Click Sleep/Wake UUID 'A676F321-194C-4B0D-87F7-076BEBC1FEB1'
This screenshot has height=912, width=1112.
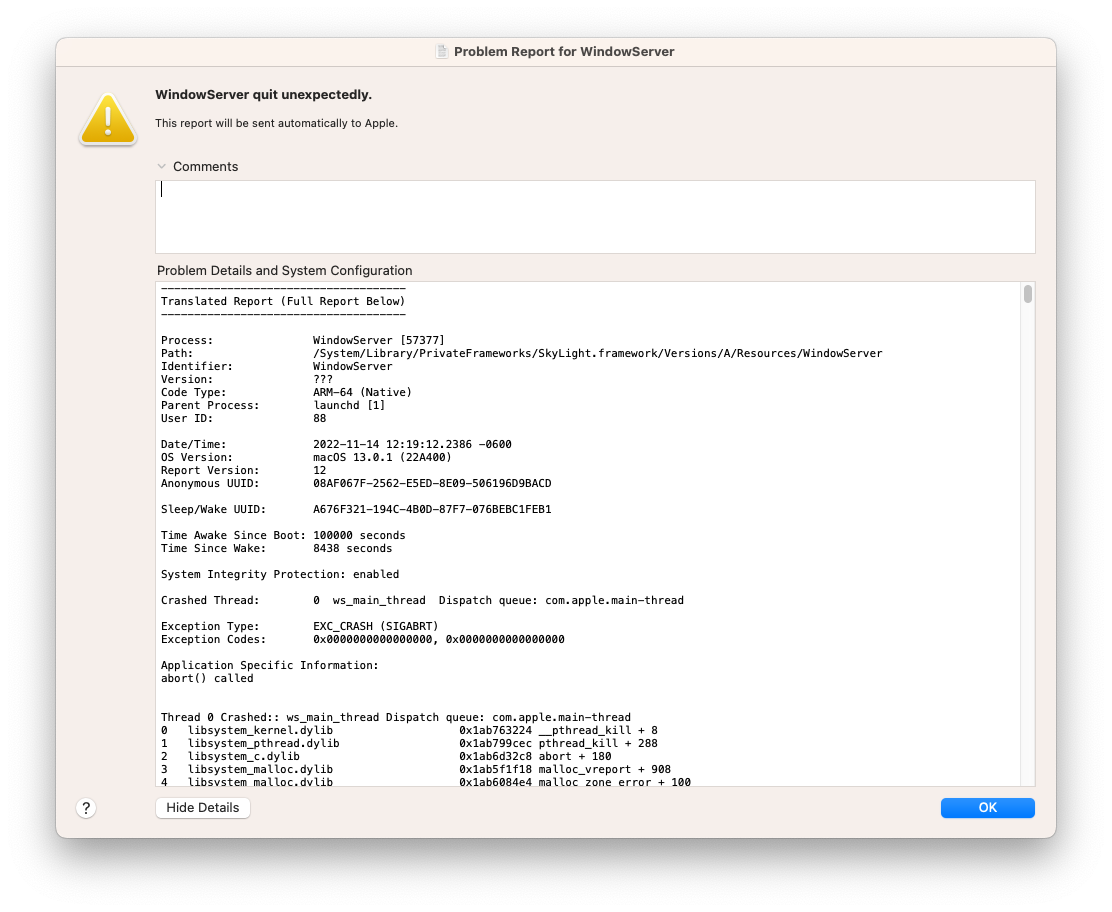pyautogui.click(x=432, y=509)
